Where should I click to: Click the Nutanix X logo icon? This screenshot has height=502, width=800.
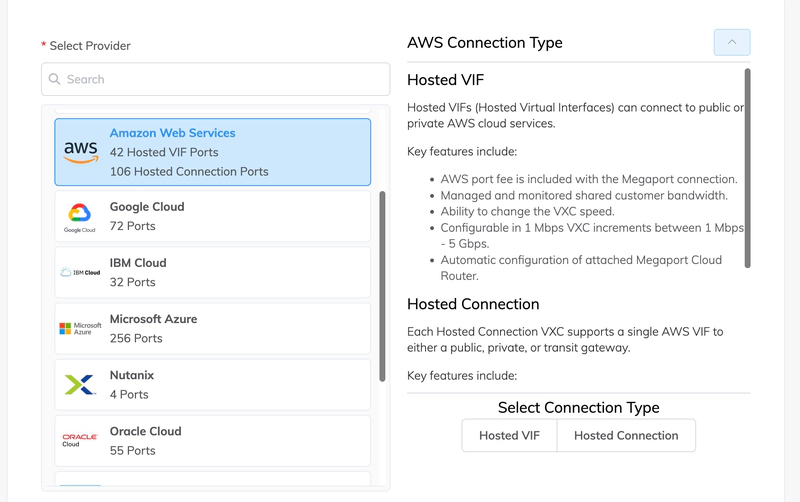(80, 385)
